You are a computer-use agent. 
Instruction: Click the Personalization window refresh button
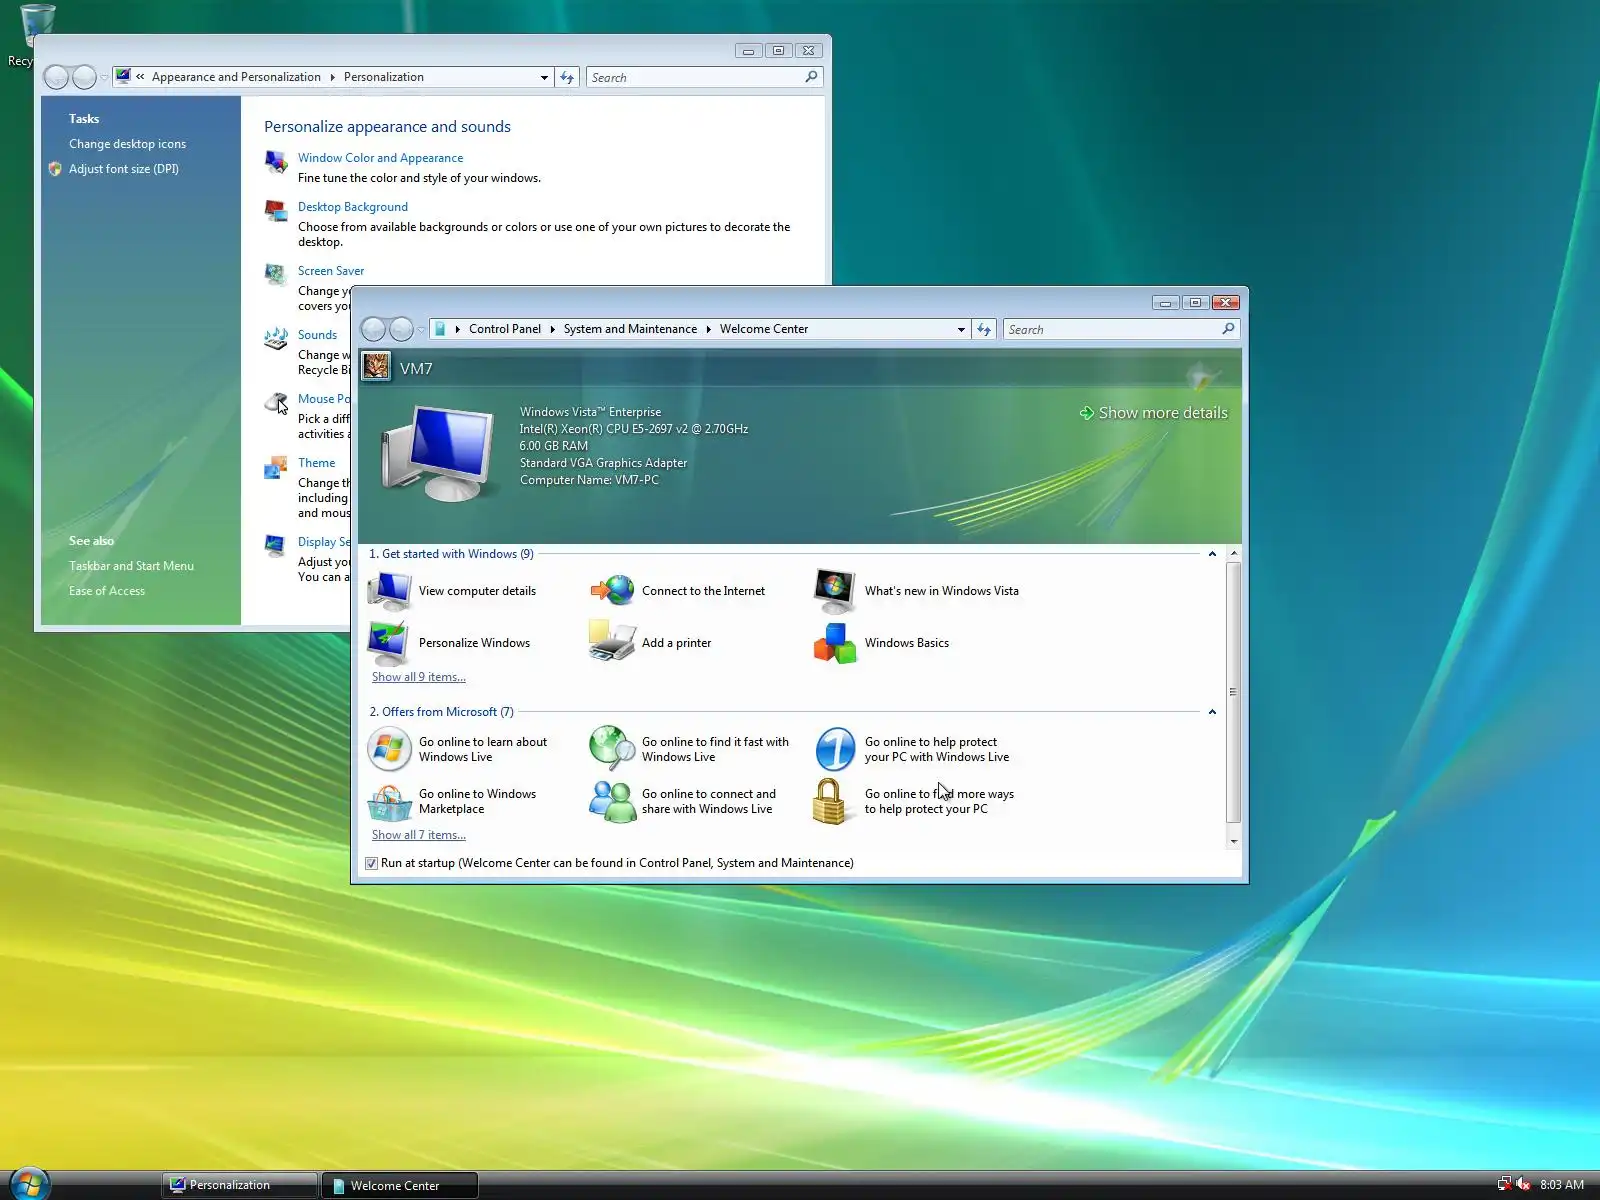(567, 77)
